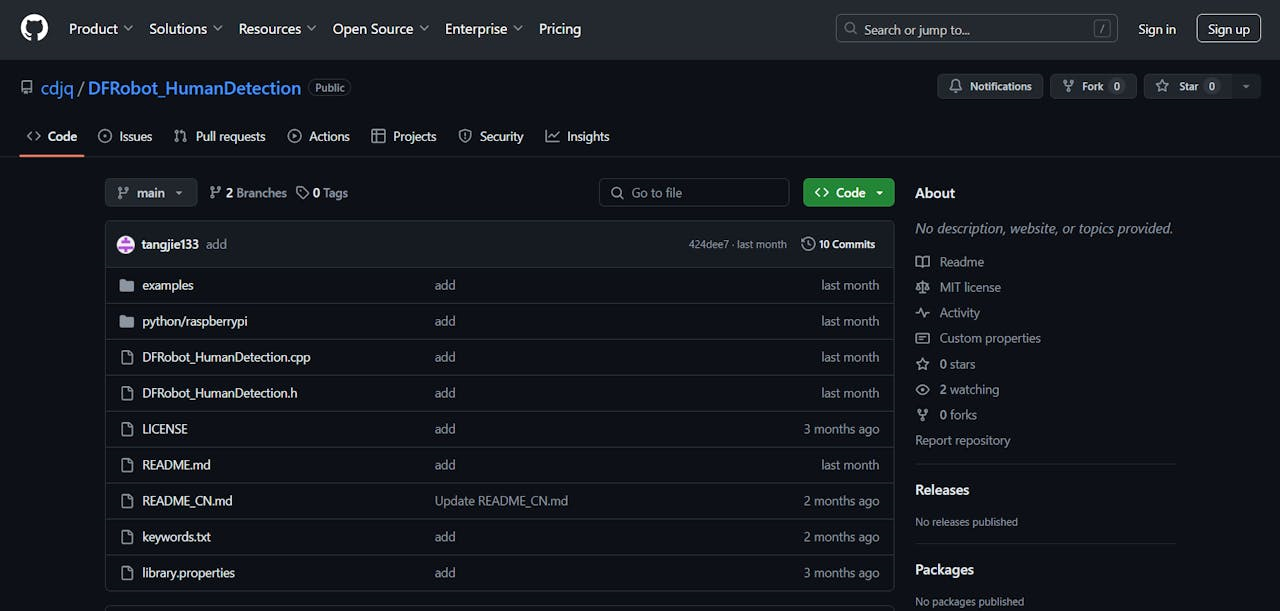The height and width of the screenshot is (611, 1280).
Task: Click the Notifications bell button
Action: pos(990,87)
